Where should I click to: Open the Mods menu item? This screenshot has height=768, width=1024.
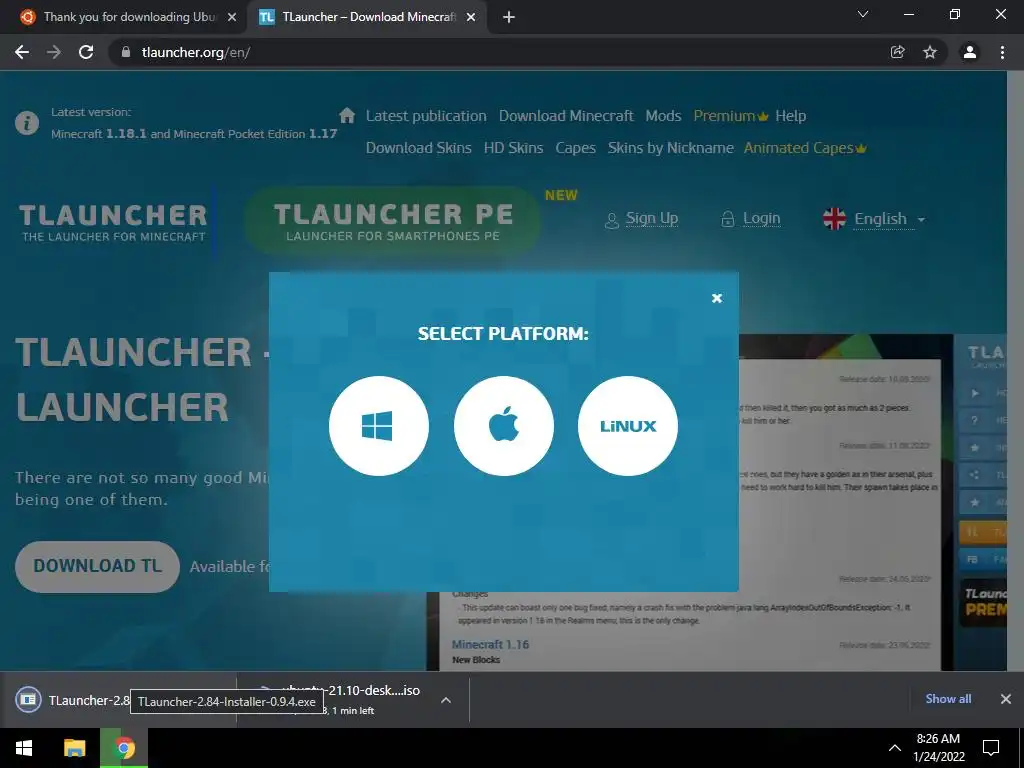click(x=663, y=116)
